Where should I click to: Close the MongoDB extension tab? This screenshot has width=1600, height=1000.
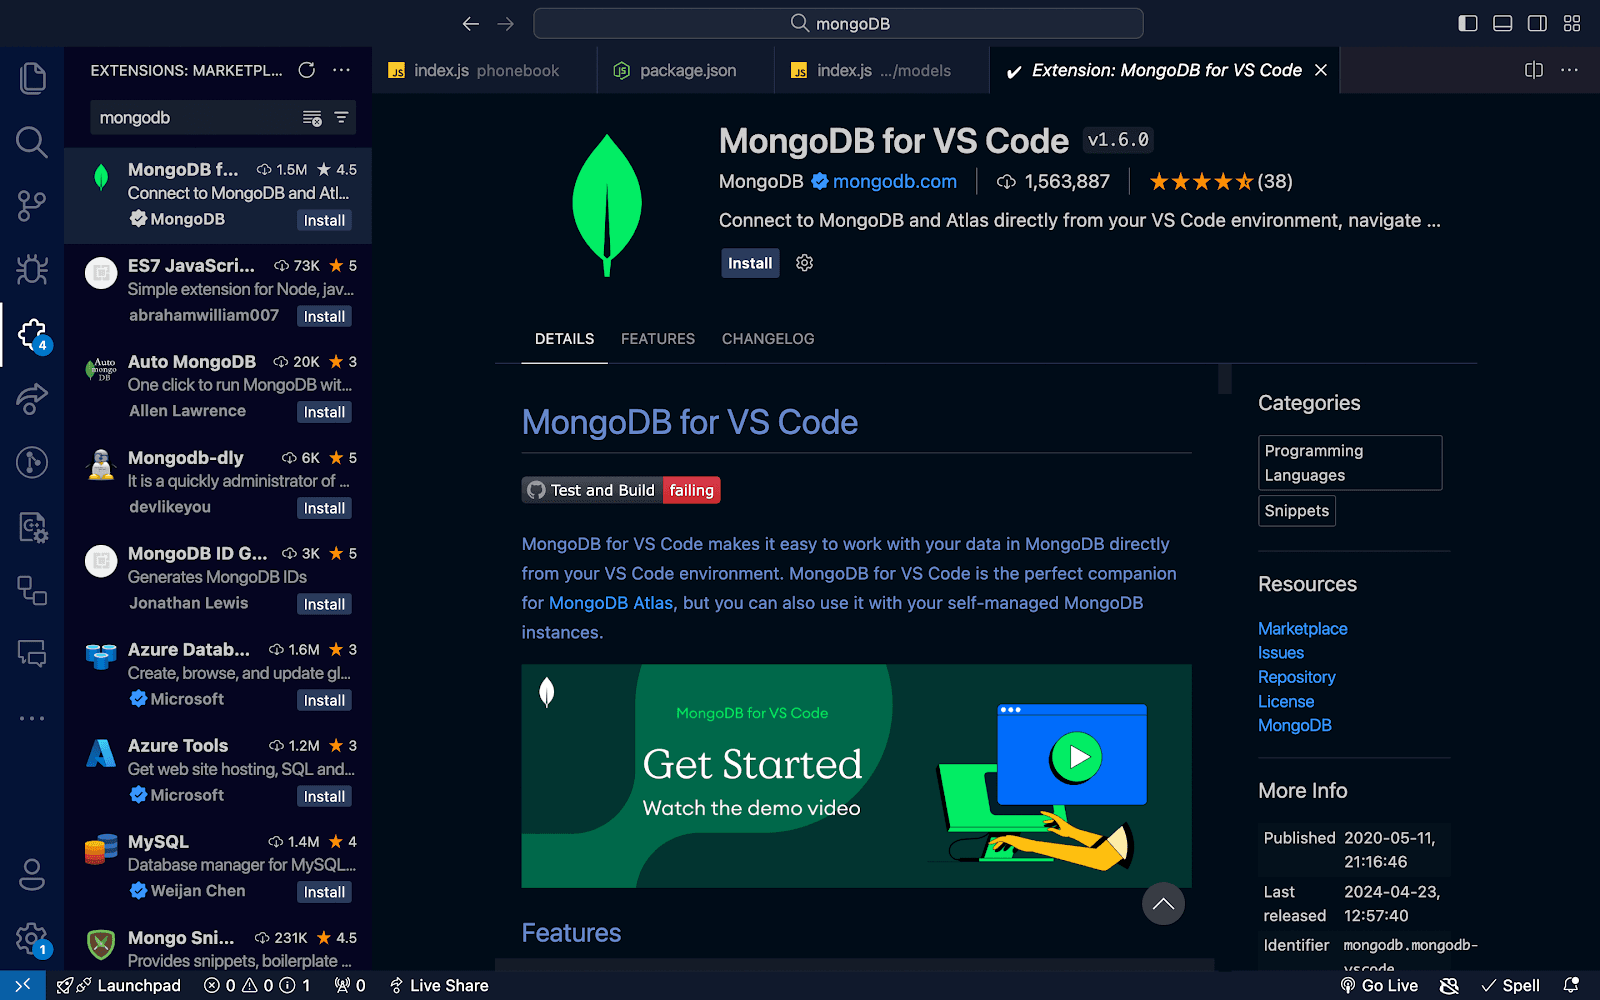click(x=1321, y=70)
